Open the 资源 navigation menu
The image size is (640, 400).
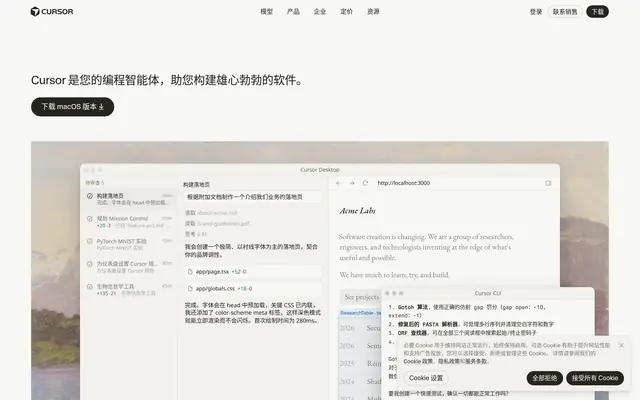[373, 11]
